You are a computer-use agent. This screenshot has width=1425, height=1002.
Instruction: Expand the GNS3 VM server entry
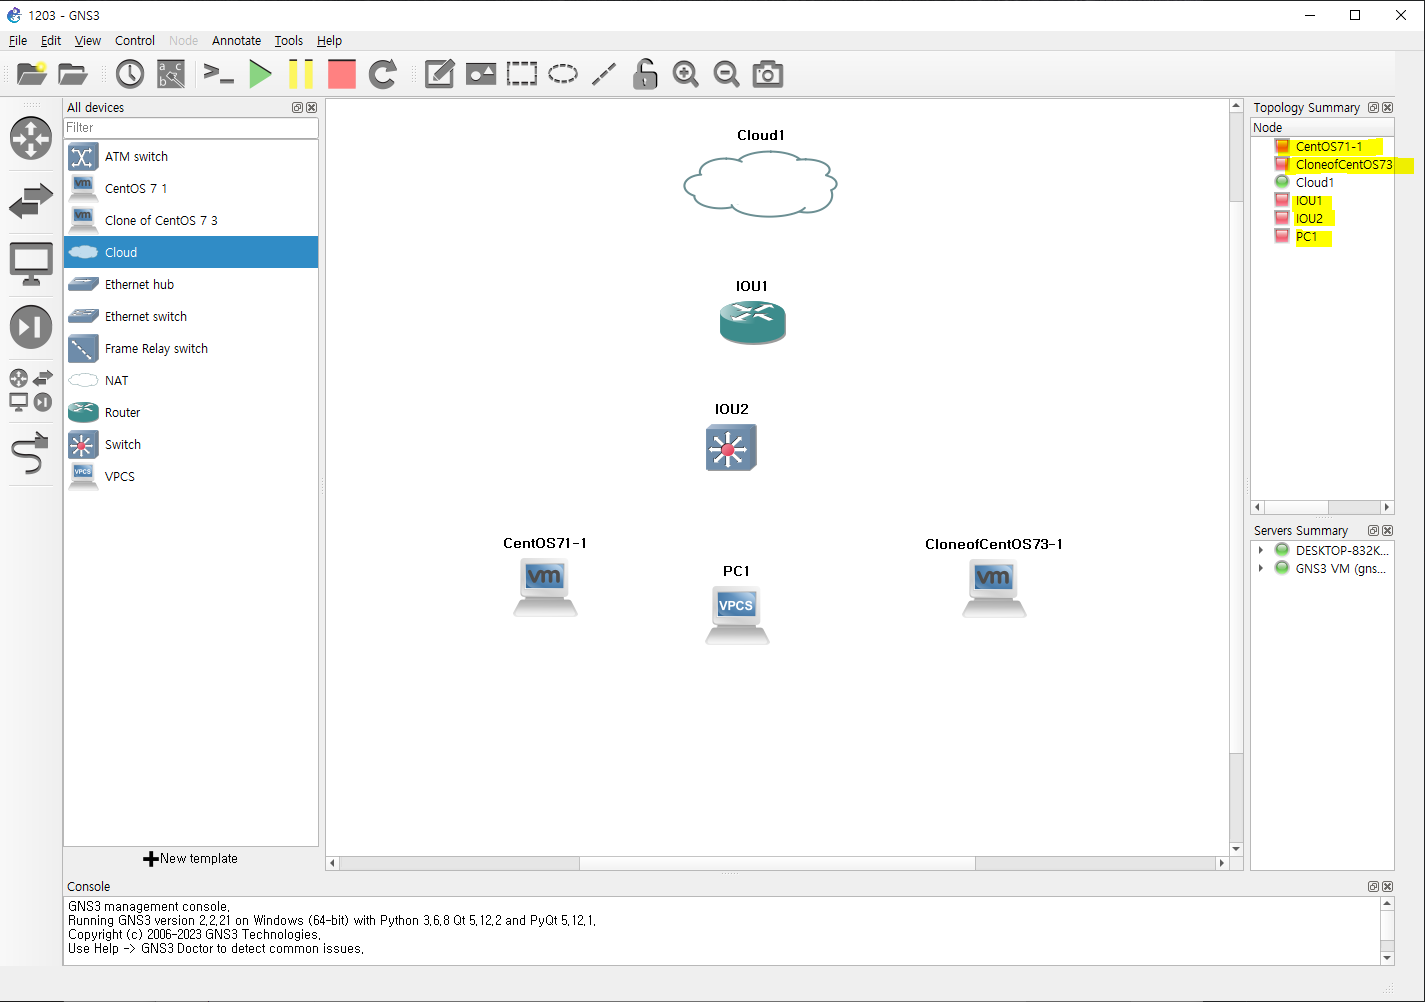pyautogui.click(x=1261, y=568)
